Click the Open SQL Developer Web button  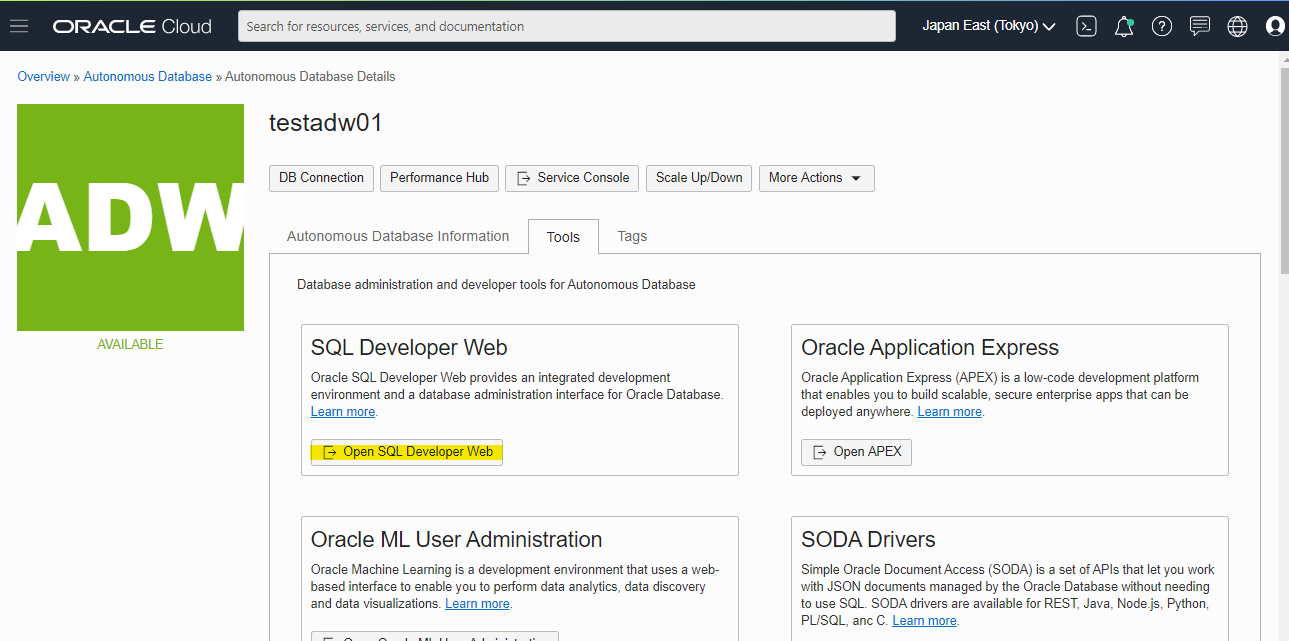pos(407,452)
